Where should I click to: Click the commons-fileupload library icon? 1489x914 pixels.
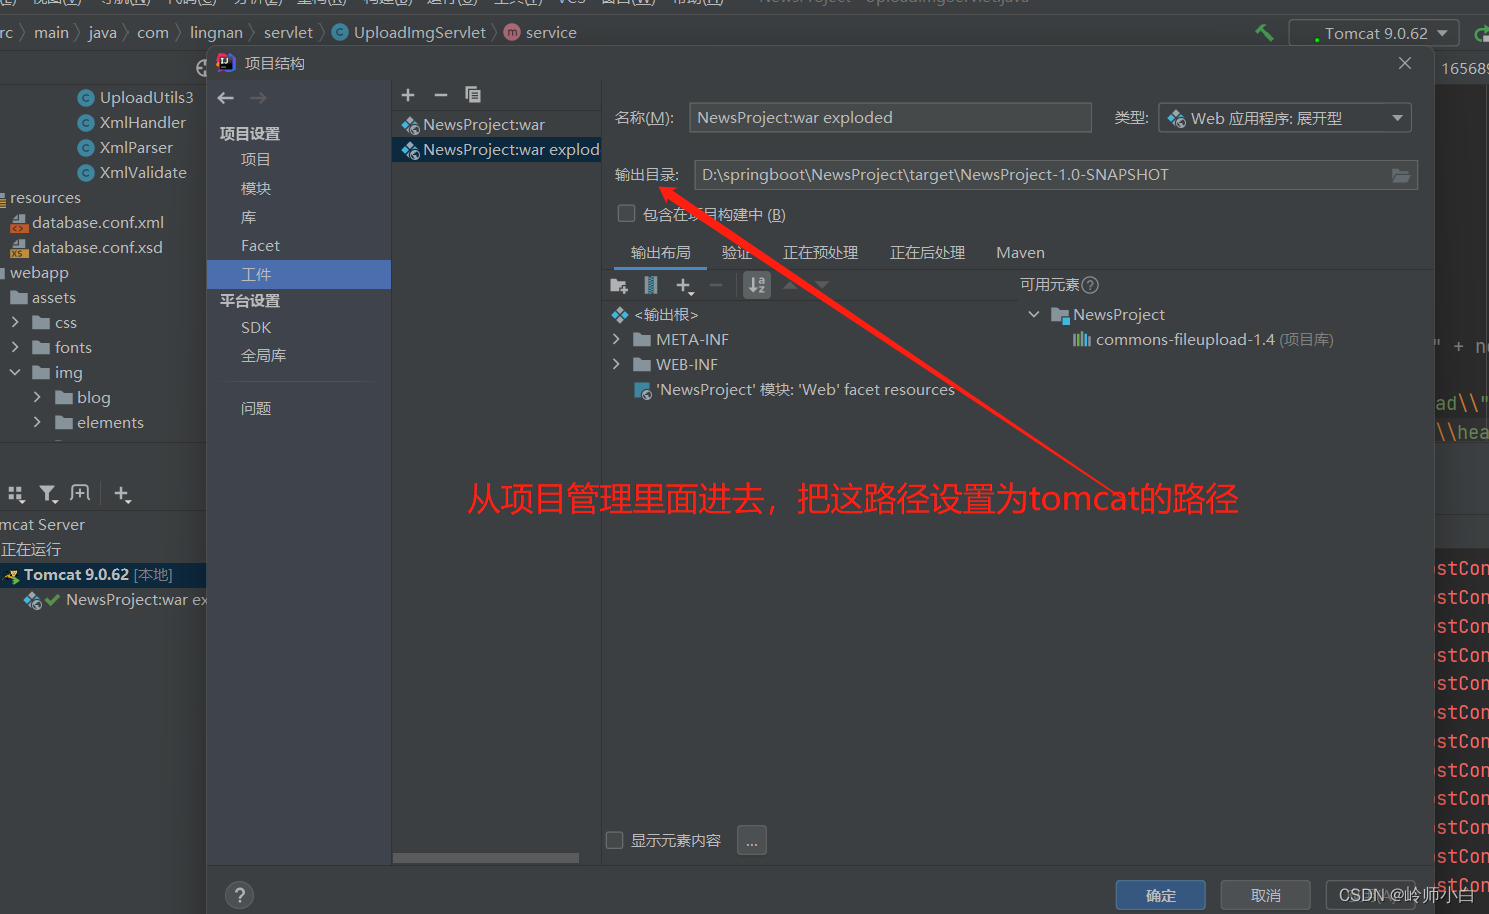click(1081, 340)
